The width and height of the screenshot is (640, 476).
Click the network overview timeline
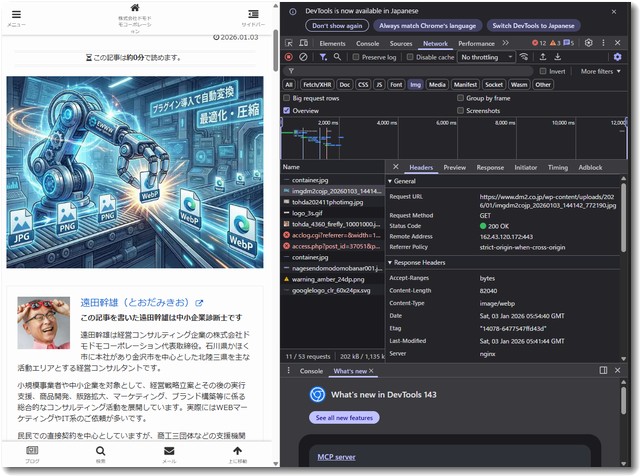pyautogui.click(x=454, y=138)
